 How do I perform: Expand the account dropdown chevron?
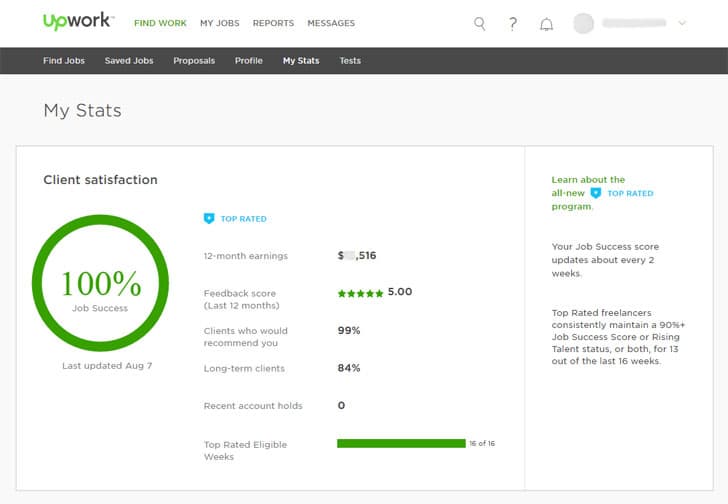682,23
